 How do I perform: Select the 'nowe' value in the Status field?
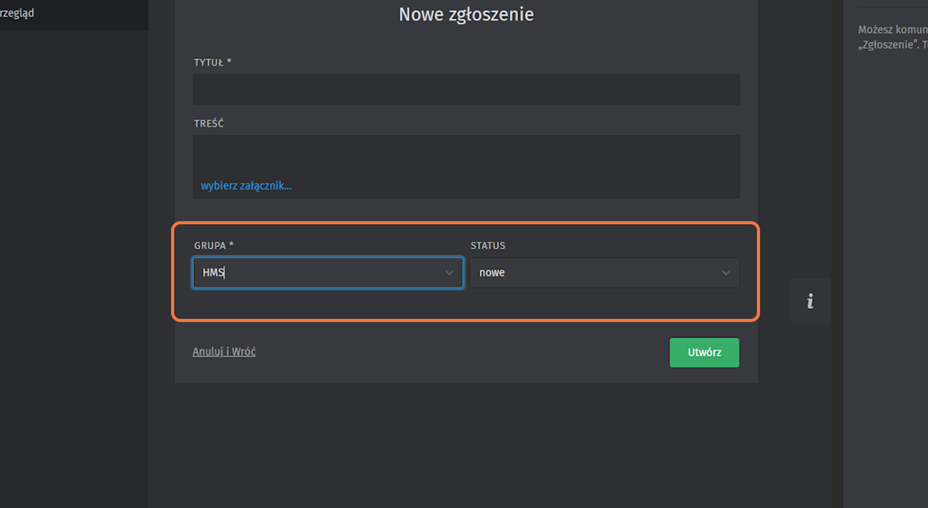(492, 273)
